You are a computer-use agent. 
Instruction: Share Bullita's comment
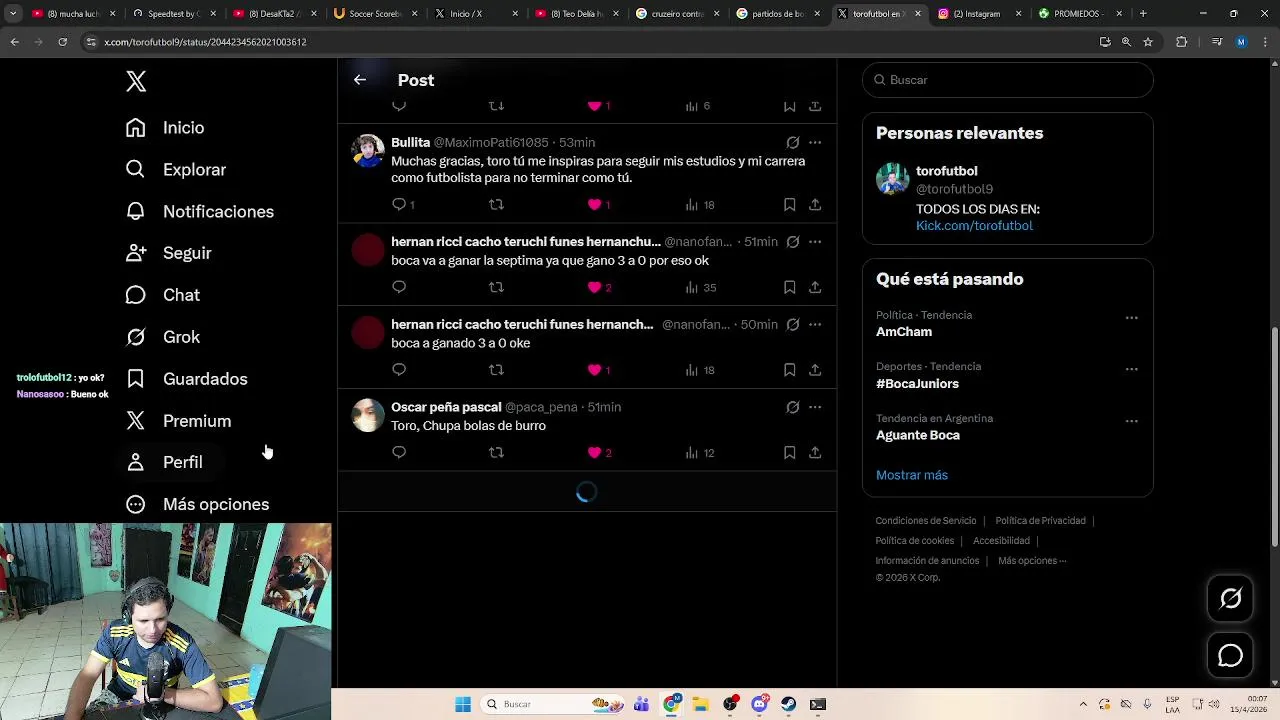[815, 204]
